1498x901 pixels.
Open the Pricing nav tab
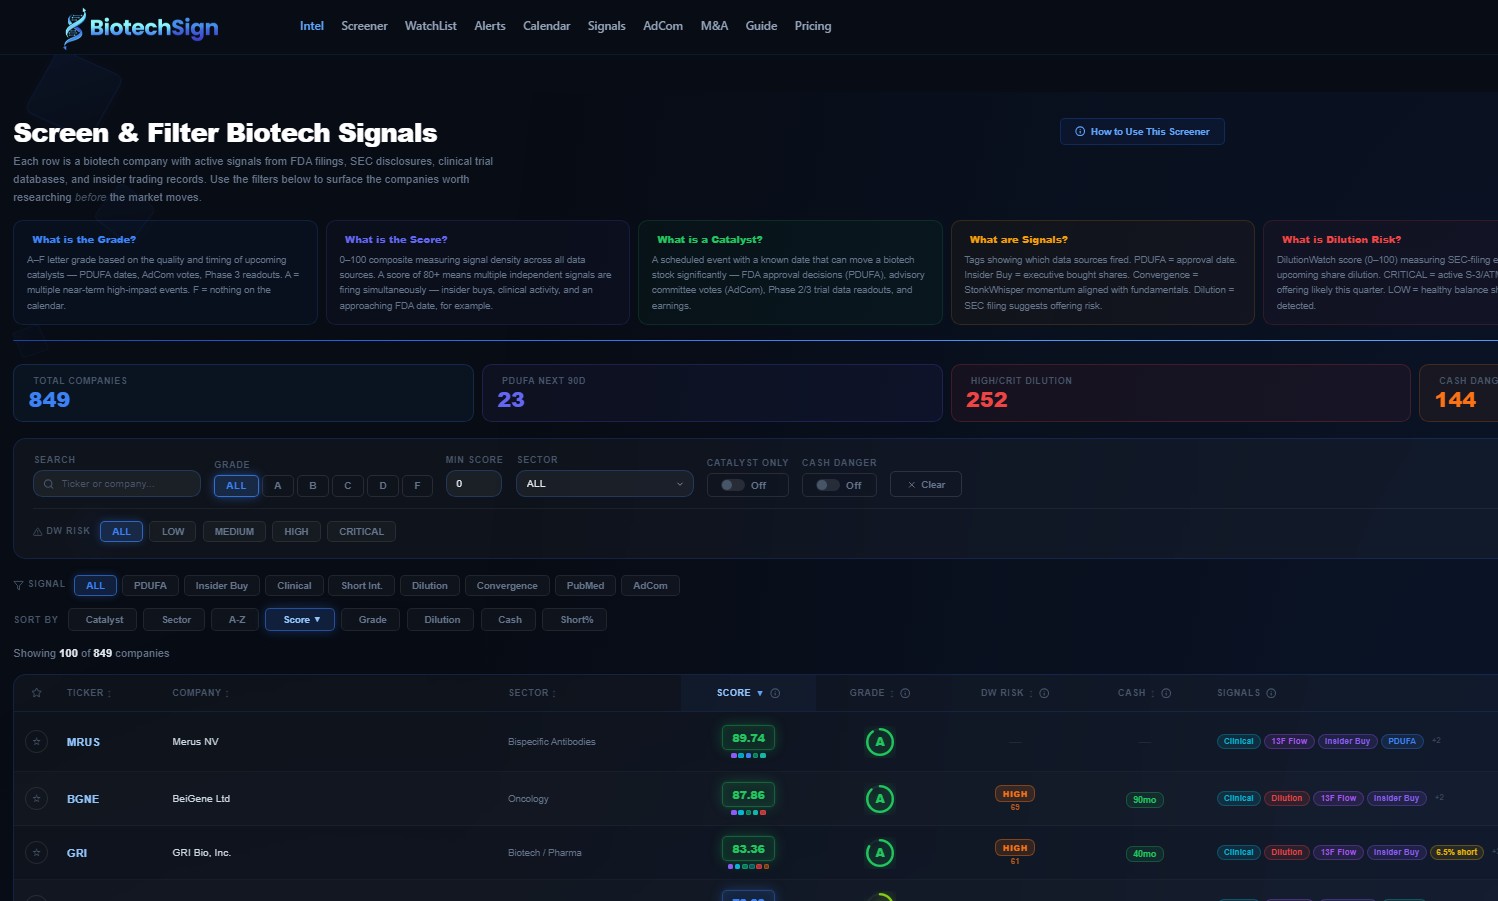pos(813,26)
